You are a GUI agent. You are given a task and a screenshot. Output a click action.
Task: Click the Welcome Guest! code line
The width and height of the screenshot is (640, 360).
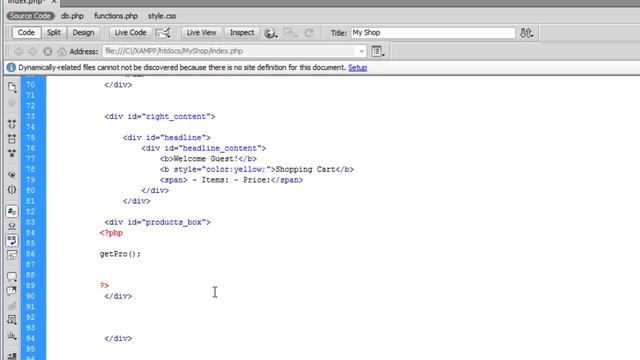pyautogui.click(x=208, y=159)
